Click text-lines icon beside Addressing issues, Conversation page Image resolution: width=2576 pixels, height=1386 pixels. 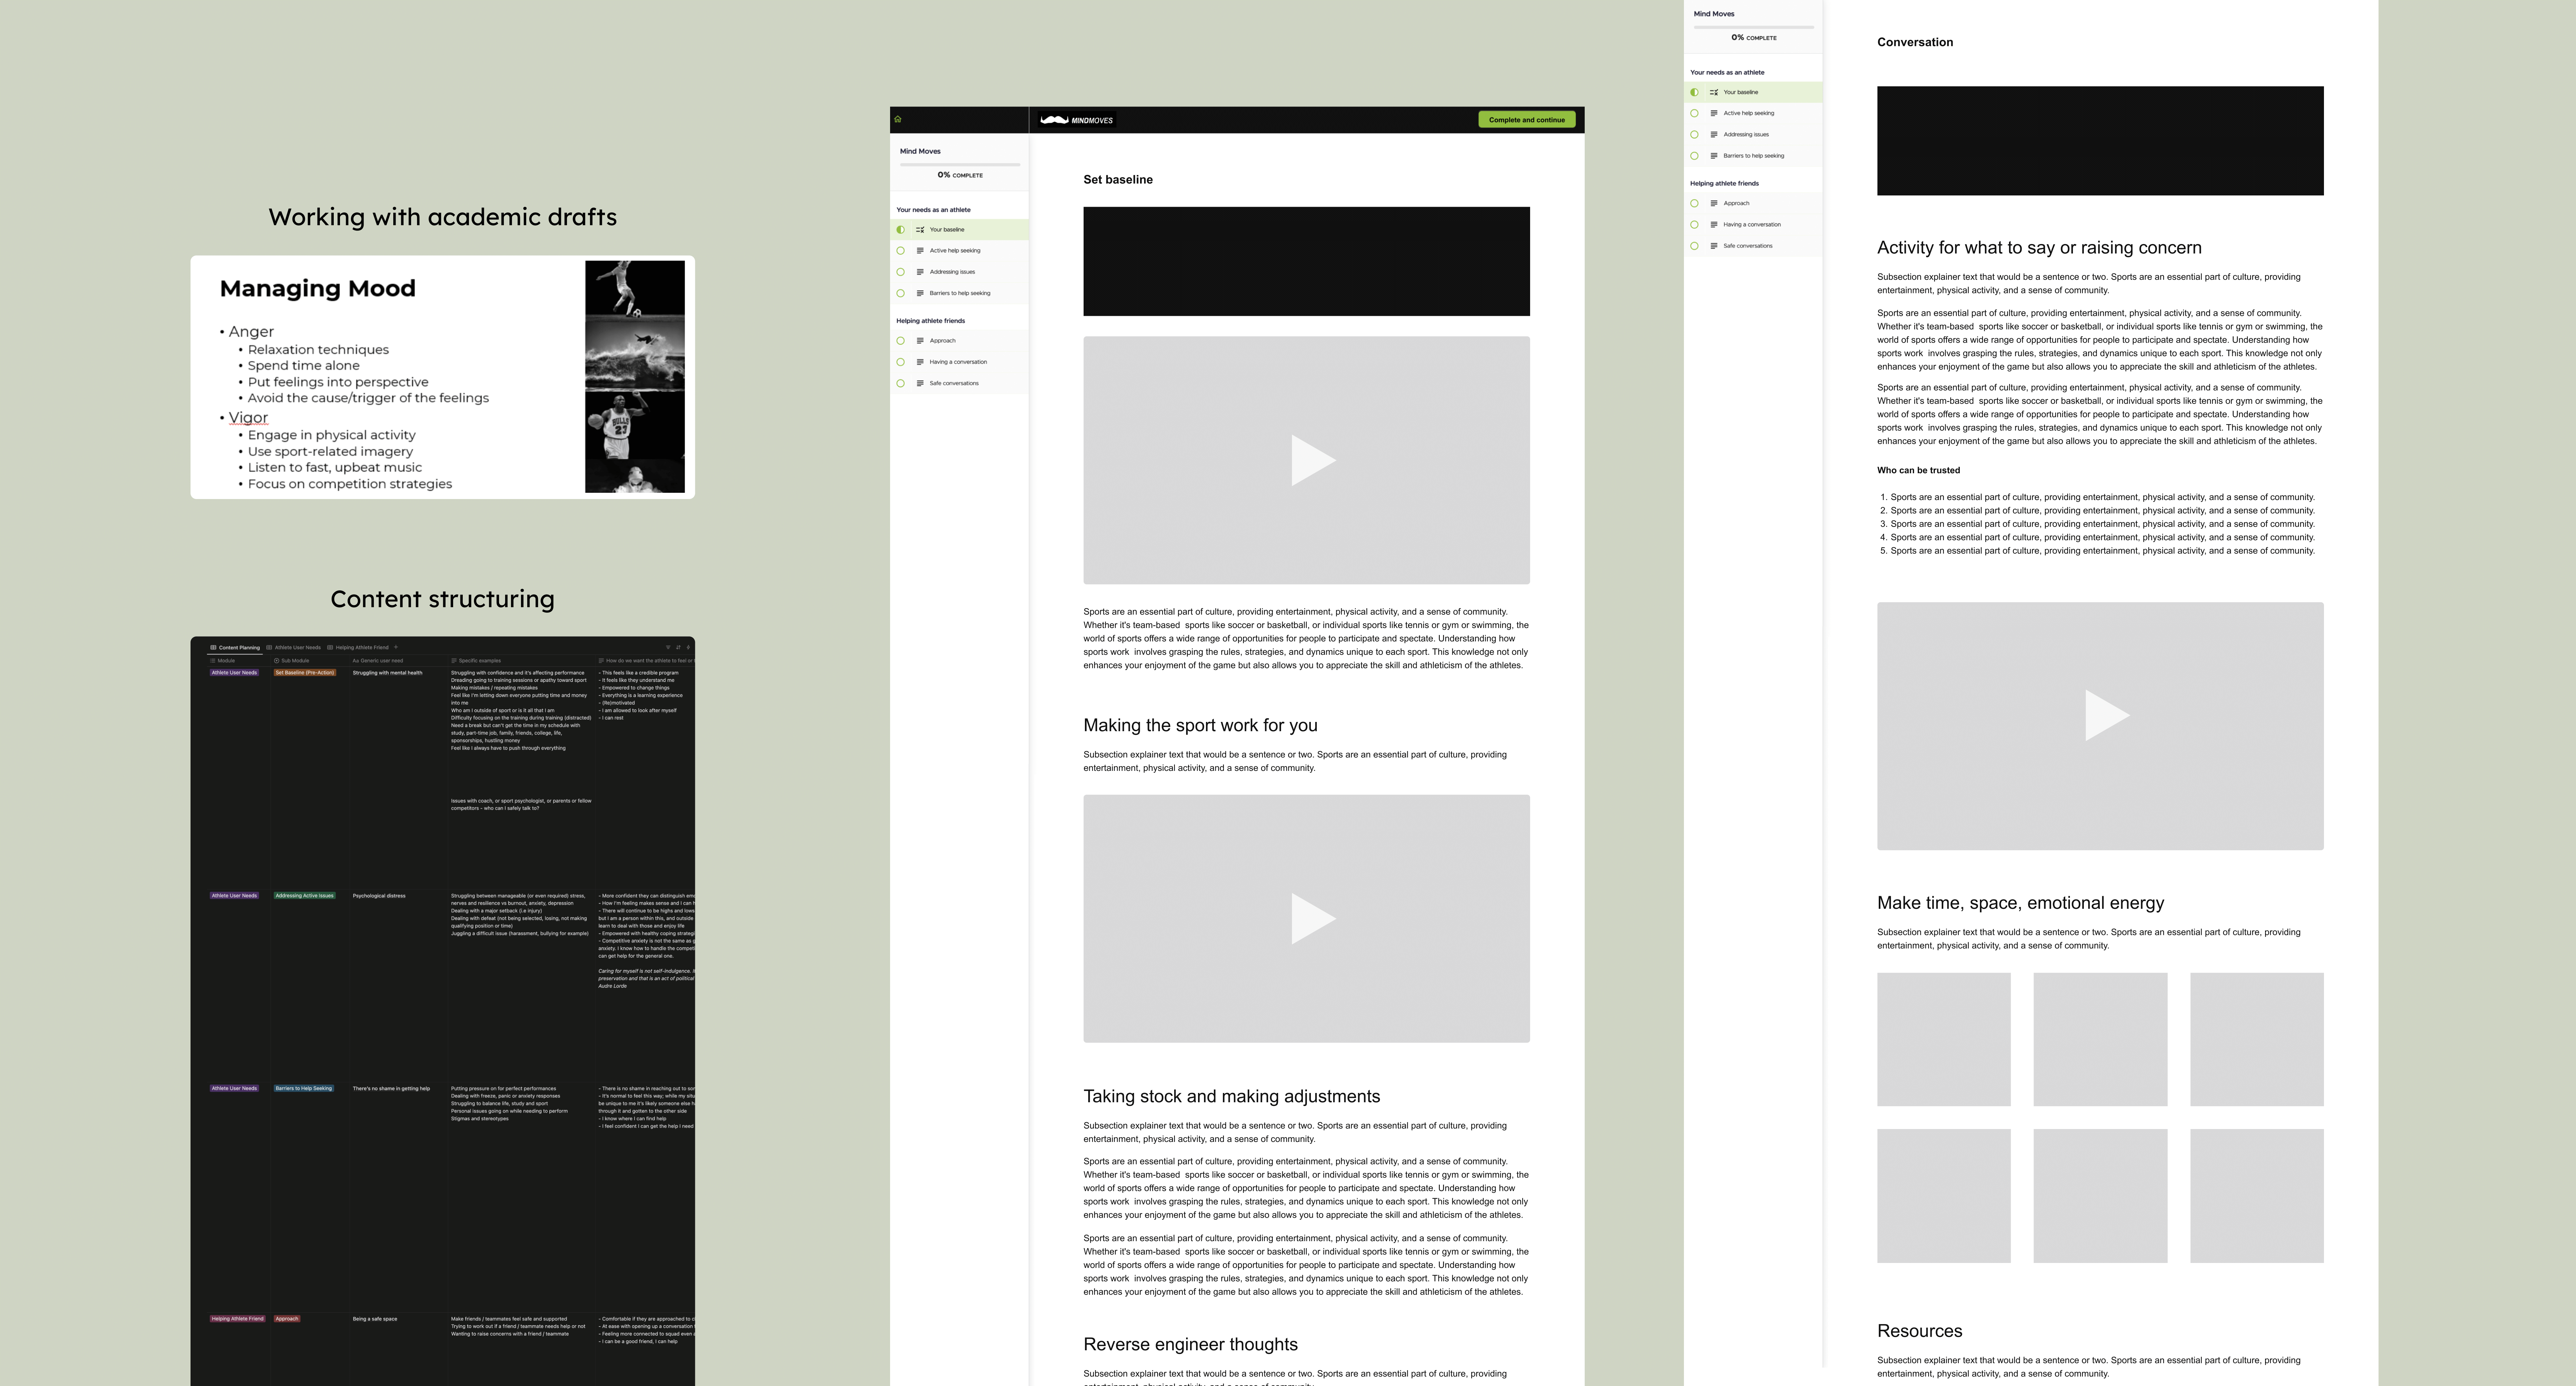tap(1714, 134)
